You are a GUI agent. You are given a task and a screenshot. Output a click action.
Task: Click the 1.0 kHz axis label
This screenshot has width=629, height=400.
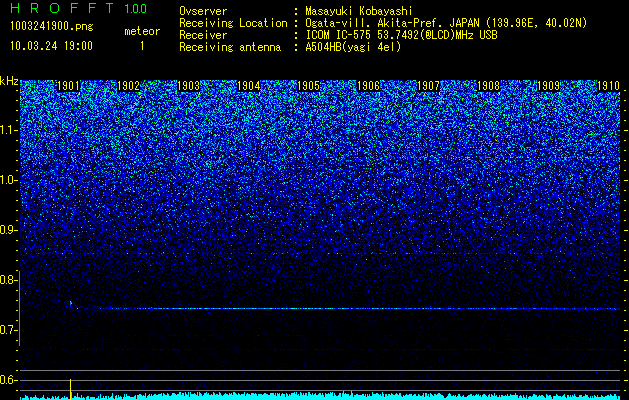click(8, 180)
